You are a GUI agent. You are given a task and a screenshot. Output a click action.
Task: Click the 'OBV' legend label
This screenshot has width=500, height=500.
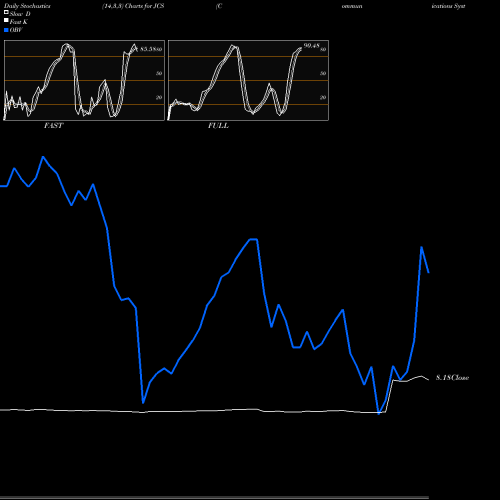point(16,30)
